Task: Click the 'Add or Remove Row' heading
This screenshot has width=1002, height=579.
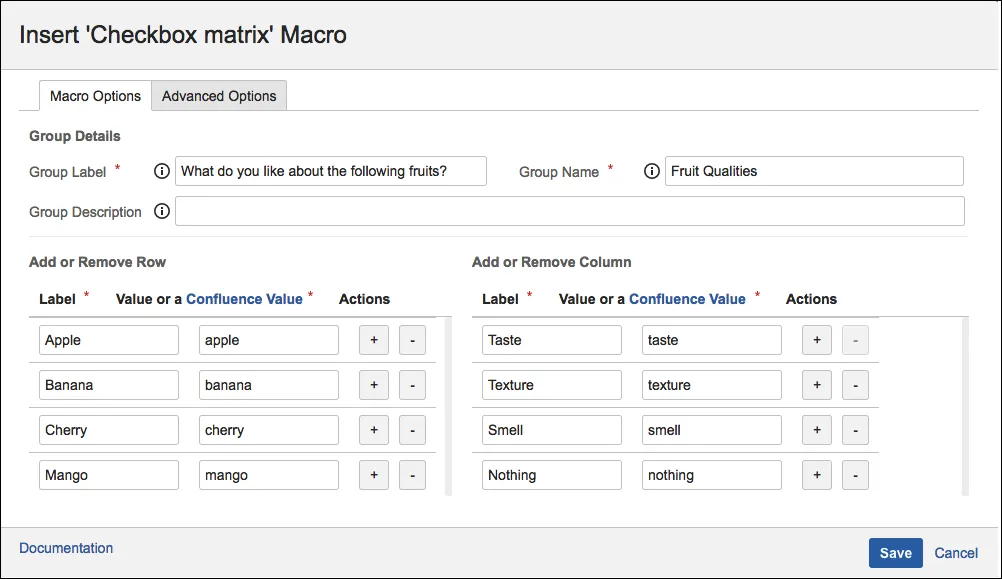Action: pyautogui.click(x=97, y=262)
